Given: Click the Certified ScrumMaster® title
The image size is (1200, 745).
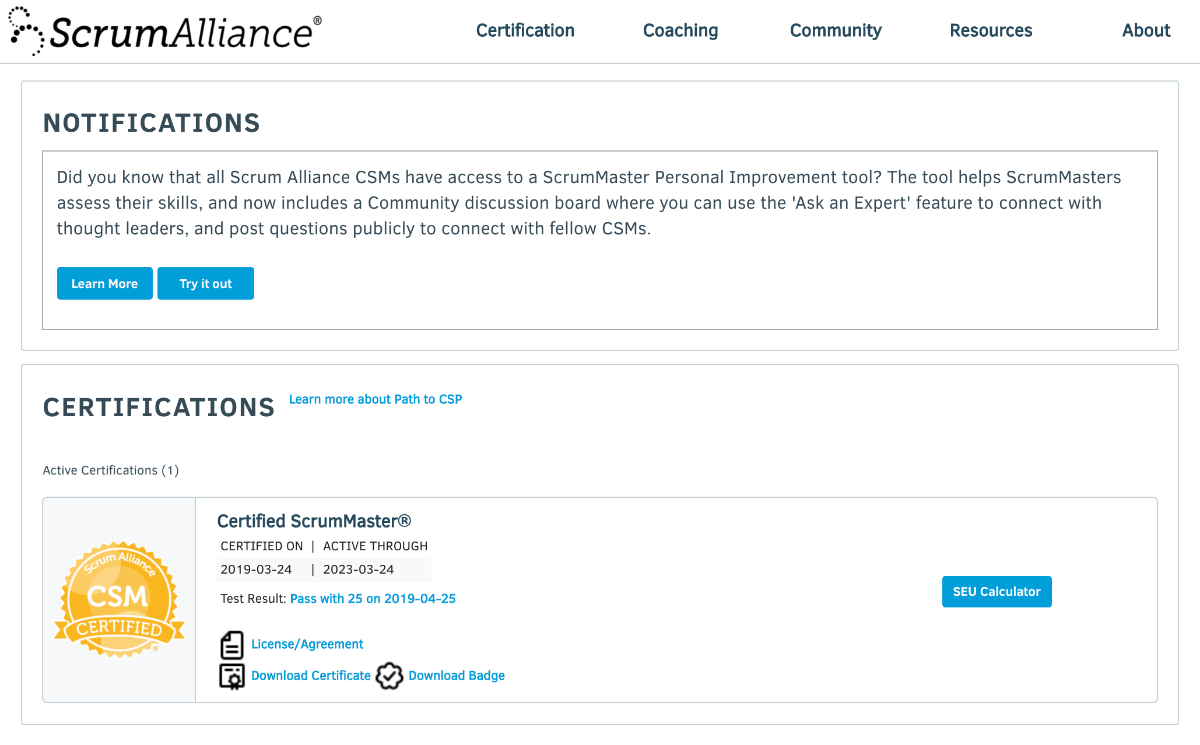Looking at the screenshot, I should click(x=314, y=521).
